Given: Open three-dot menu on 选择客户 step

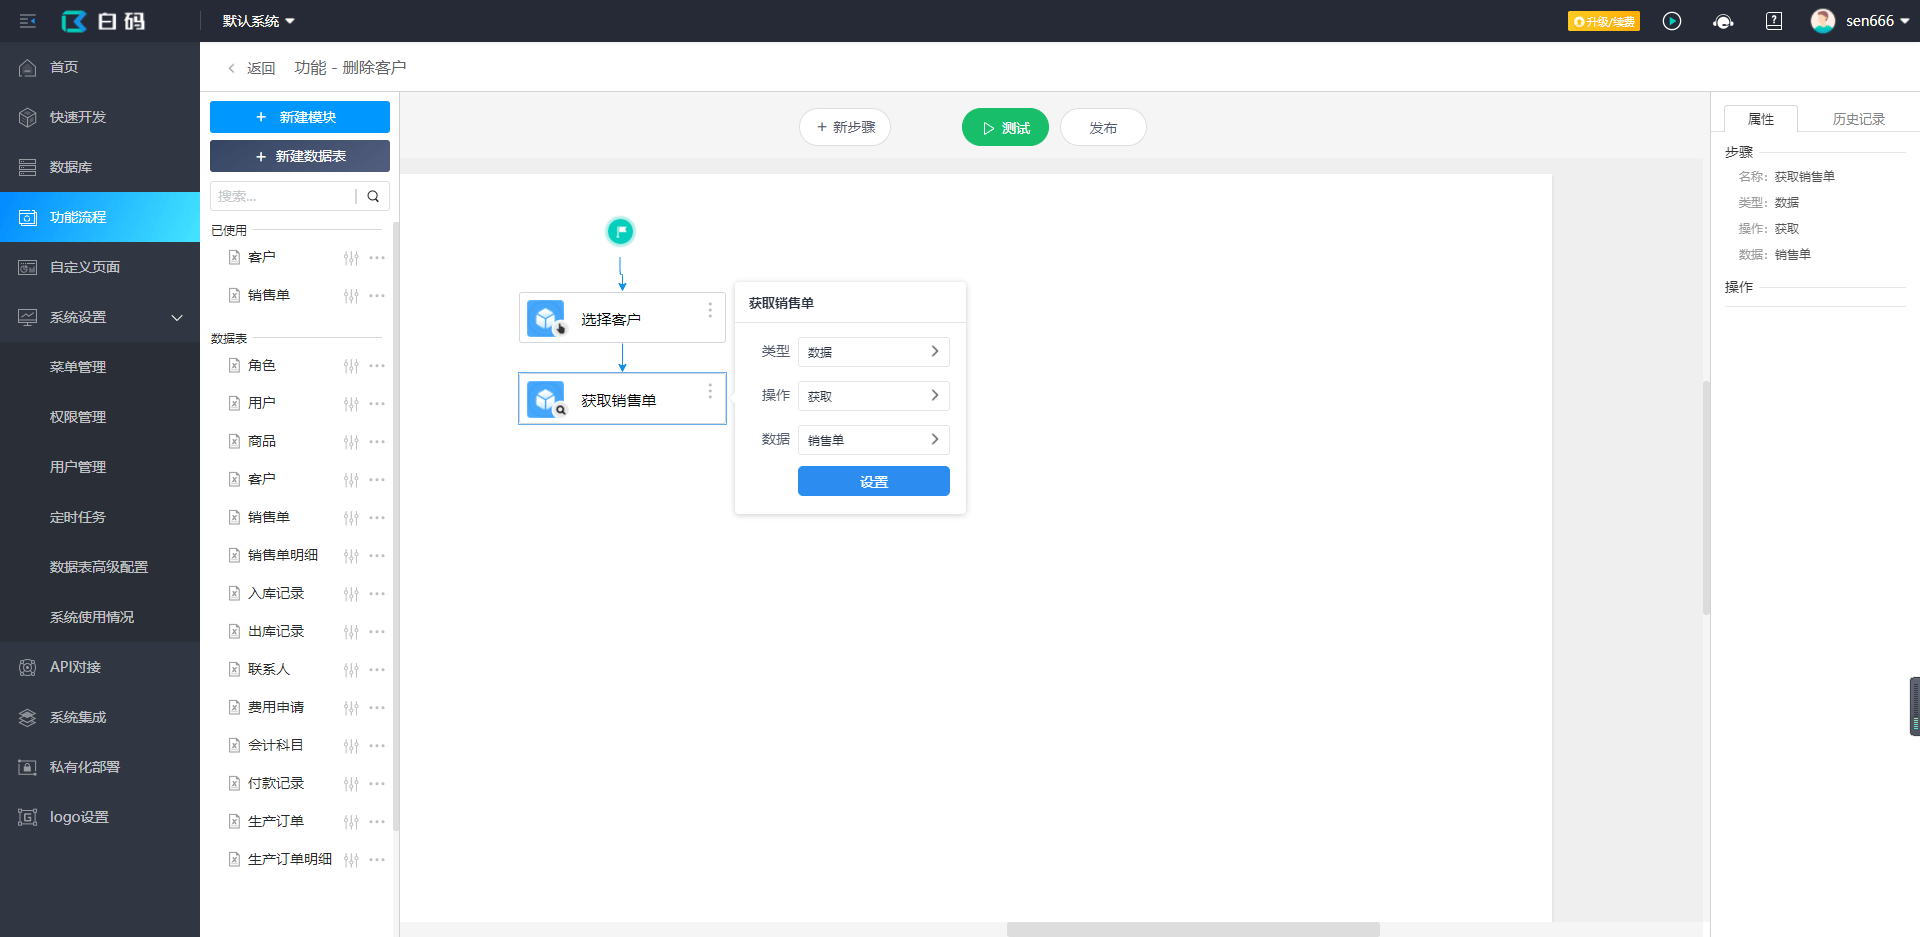Looking at the screenshot, I should (710, 310).
